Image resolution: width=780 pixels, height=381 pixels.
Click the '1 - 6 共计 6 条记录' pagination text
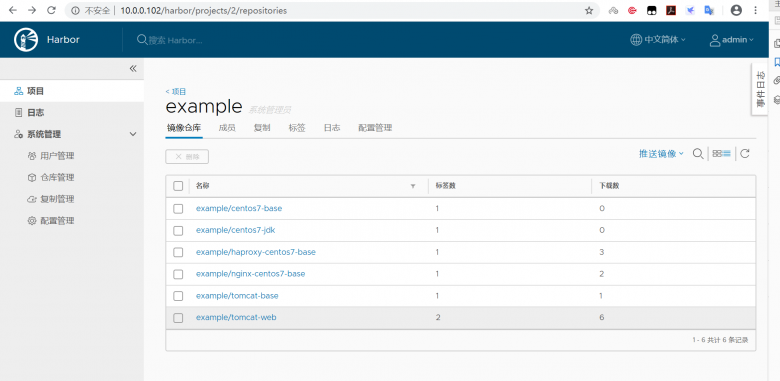tap(720, 340)
